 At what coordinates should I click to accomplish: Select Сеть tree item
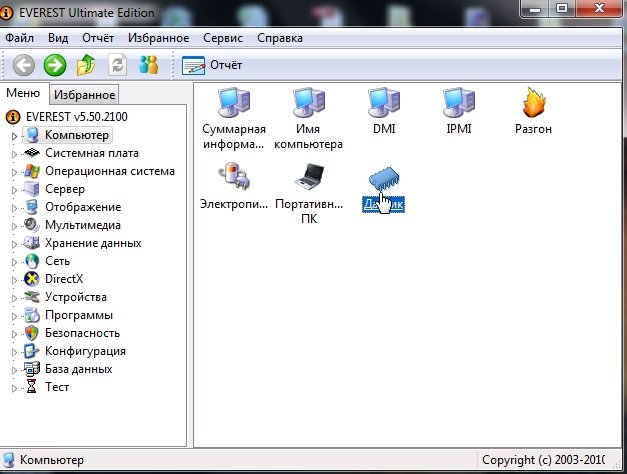(x=47, y=261)
